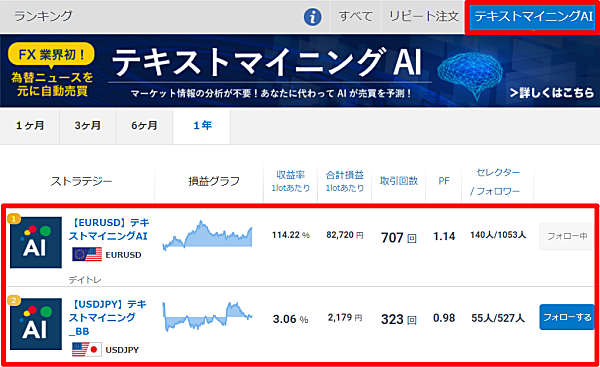Click the EURUSD currency flag icon
Viewport: 600px width, 367px height.
87,254
